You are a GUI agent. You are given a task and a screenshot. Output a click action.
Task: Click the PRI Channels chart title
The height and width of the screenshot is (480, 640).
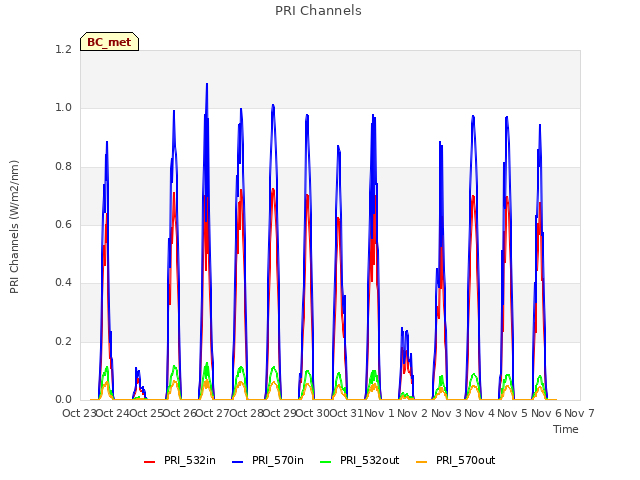[318, 11]
